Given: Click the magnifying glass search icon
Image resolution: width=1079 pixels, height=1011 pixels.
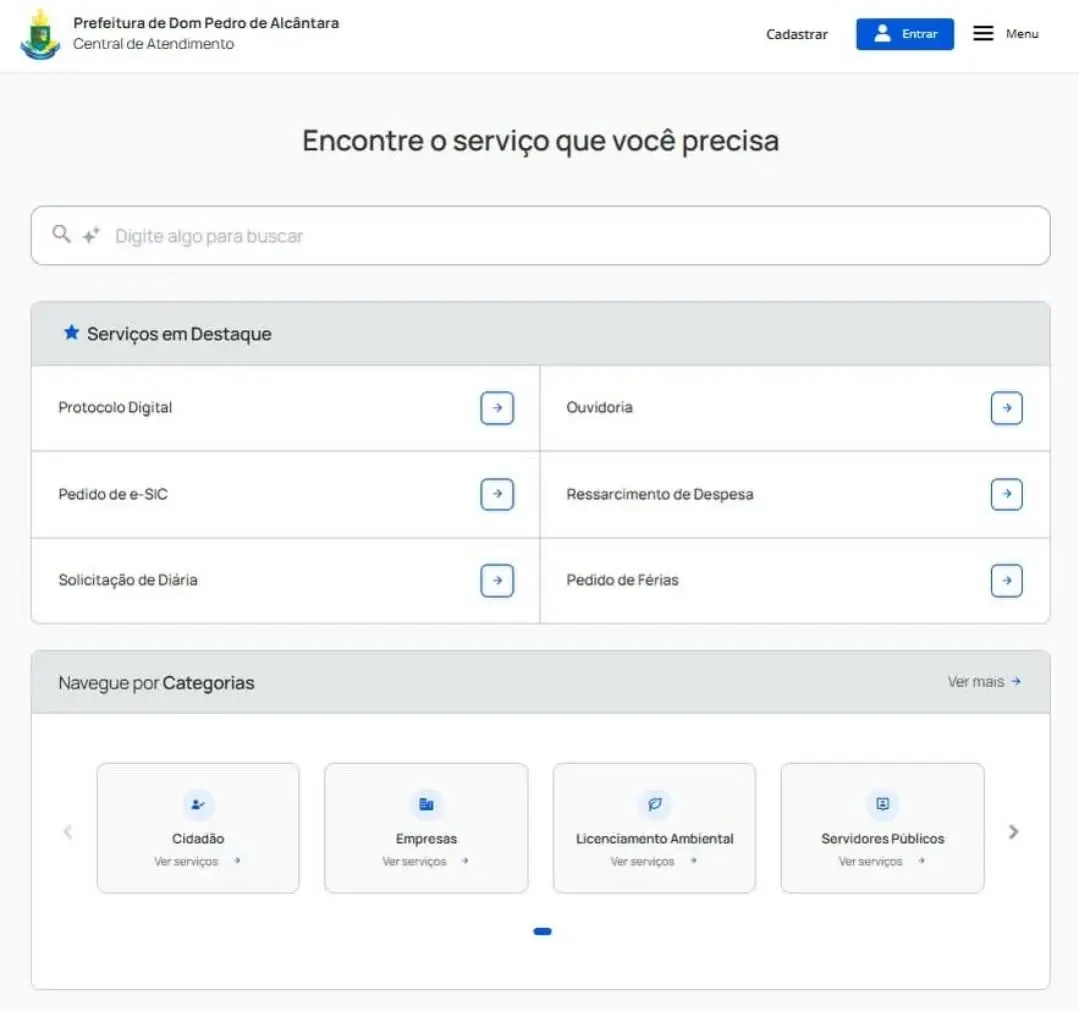Looking at the screenshot, I should tap(62, 235).
